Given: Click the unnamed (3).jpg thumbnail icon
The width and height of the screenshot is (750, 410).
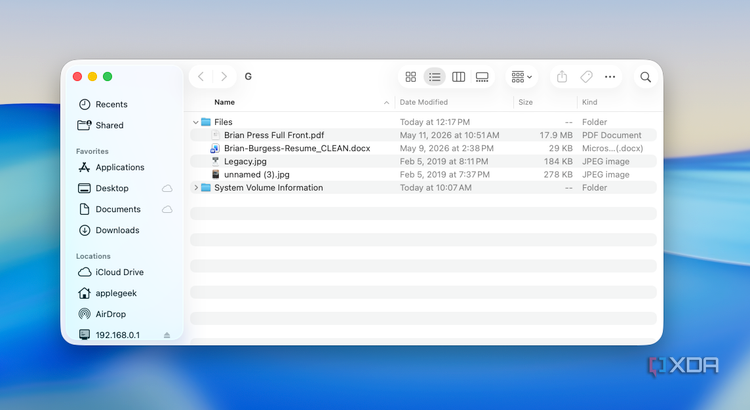Looking at the screenshot, I should [x=215, y=175].
